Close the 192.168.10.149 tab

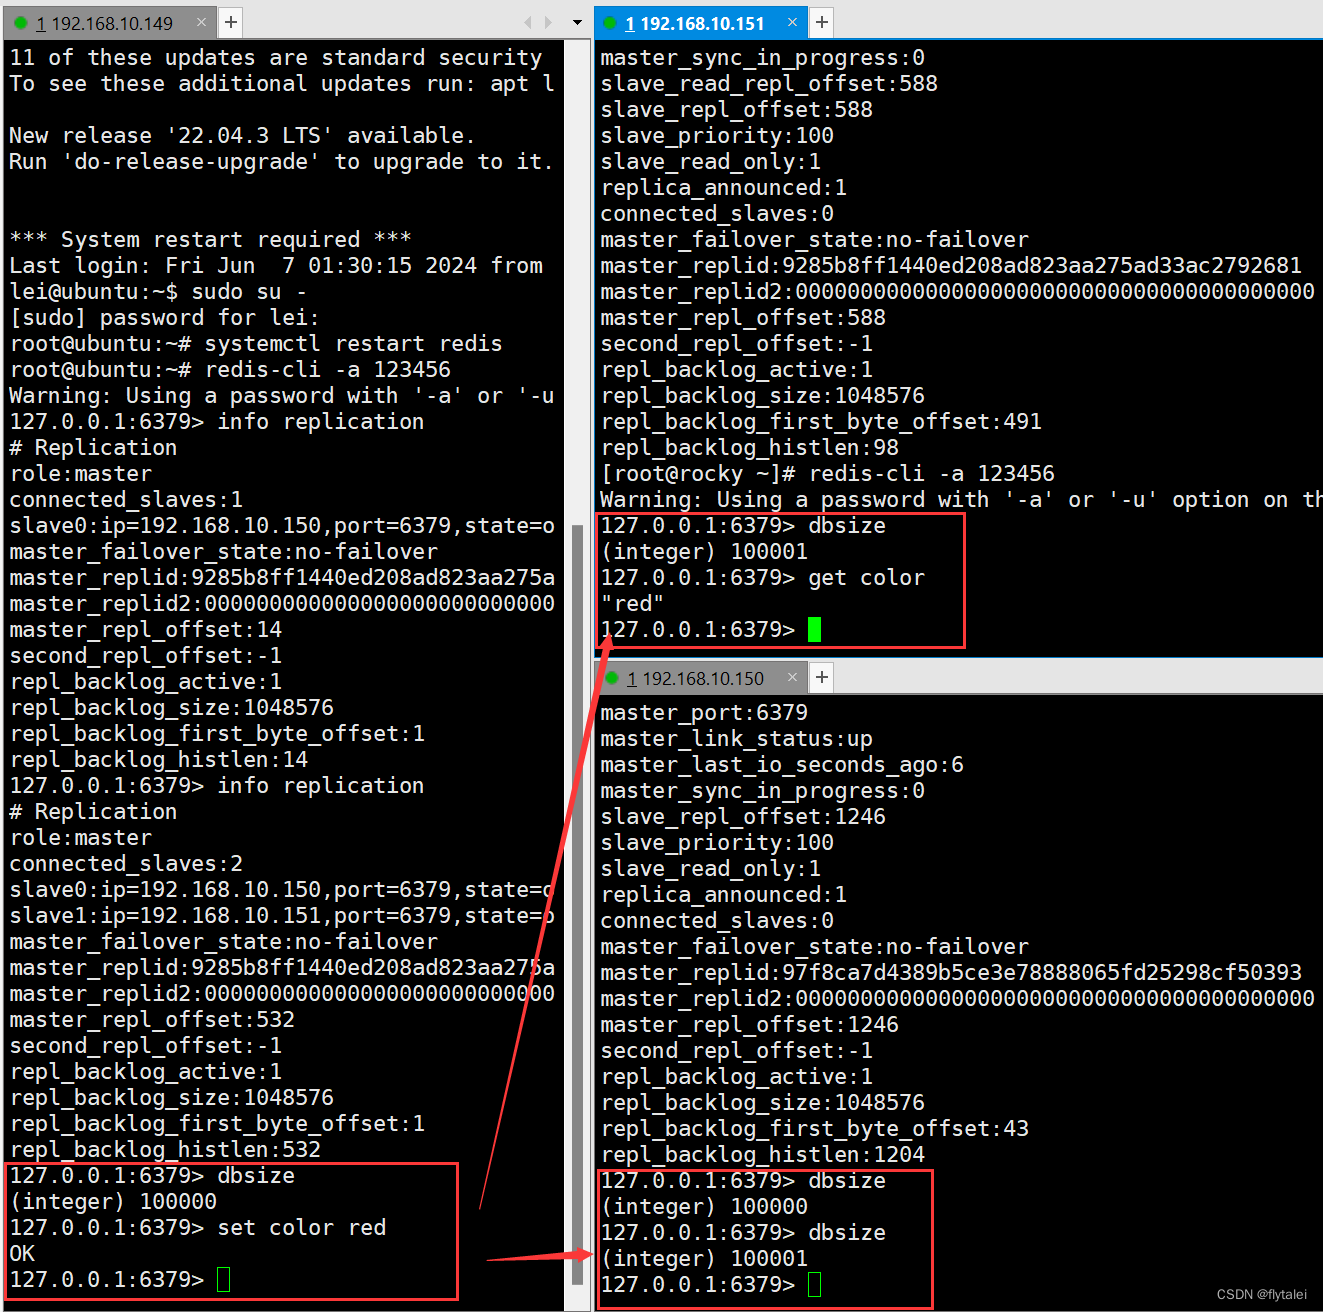point(201,22)
